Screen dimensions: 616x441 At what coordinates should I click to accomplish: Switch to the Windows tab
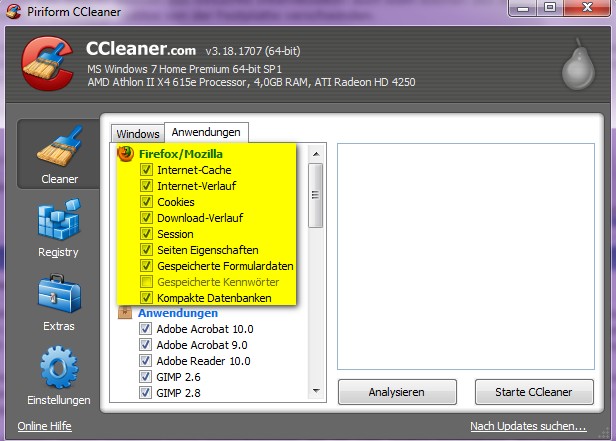point(138,134)
